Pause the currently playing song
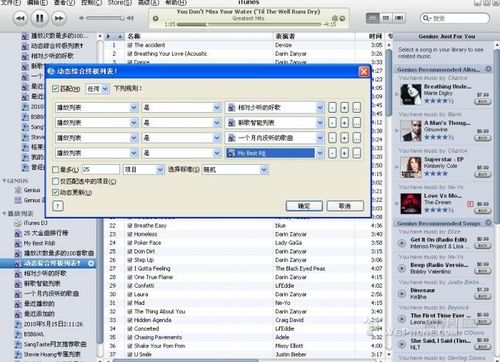Screen dimensions: 500x362 click(x=39, y=18)
